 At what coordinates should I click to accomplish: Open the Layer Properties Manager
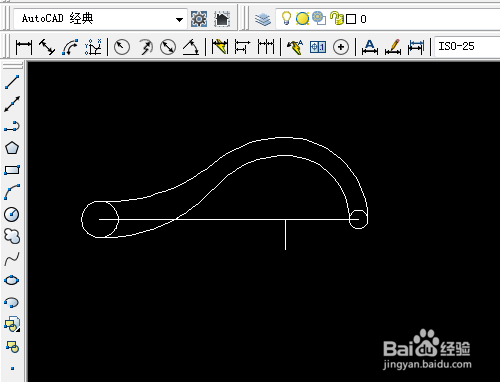(263, 19)
